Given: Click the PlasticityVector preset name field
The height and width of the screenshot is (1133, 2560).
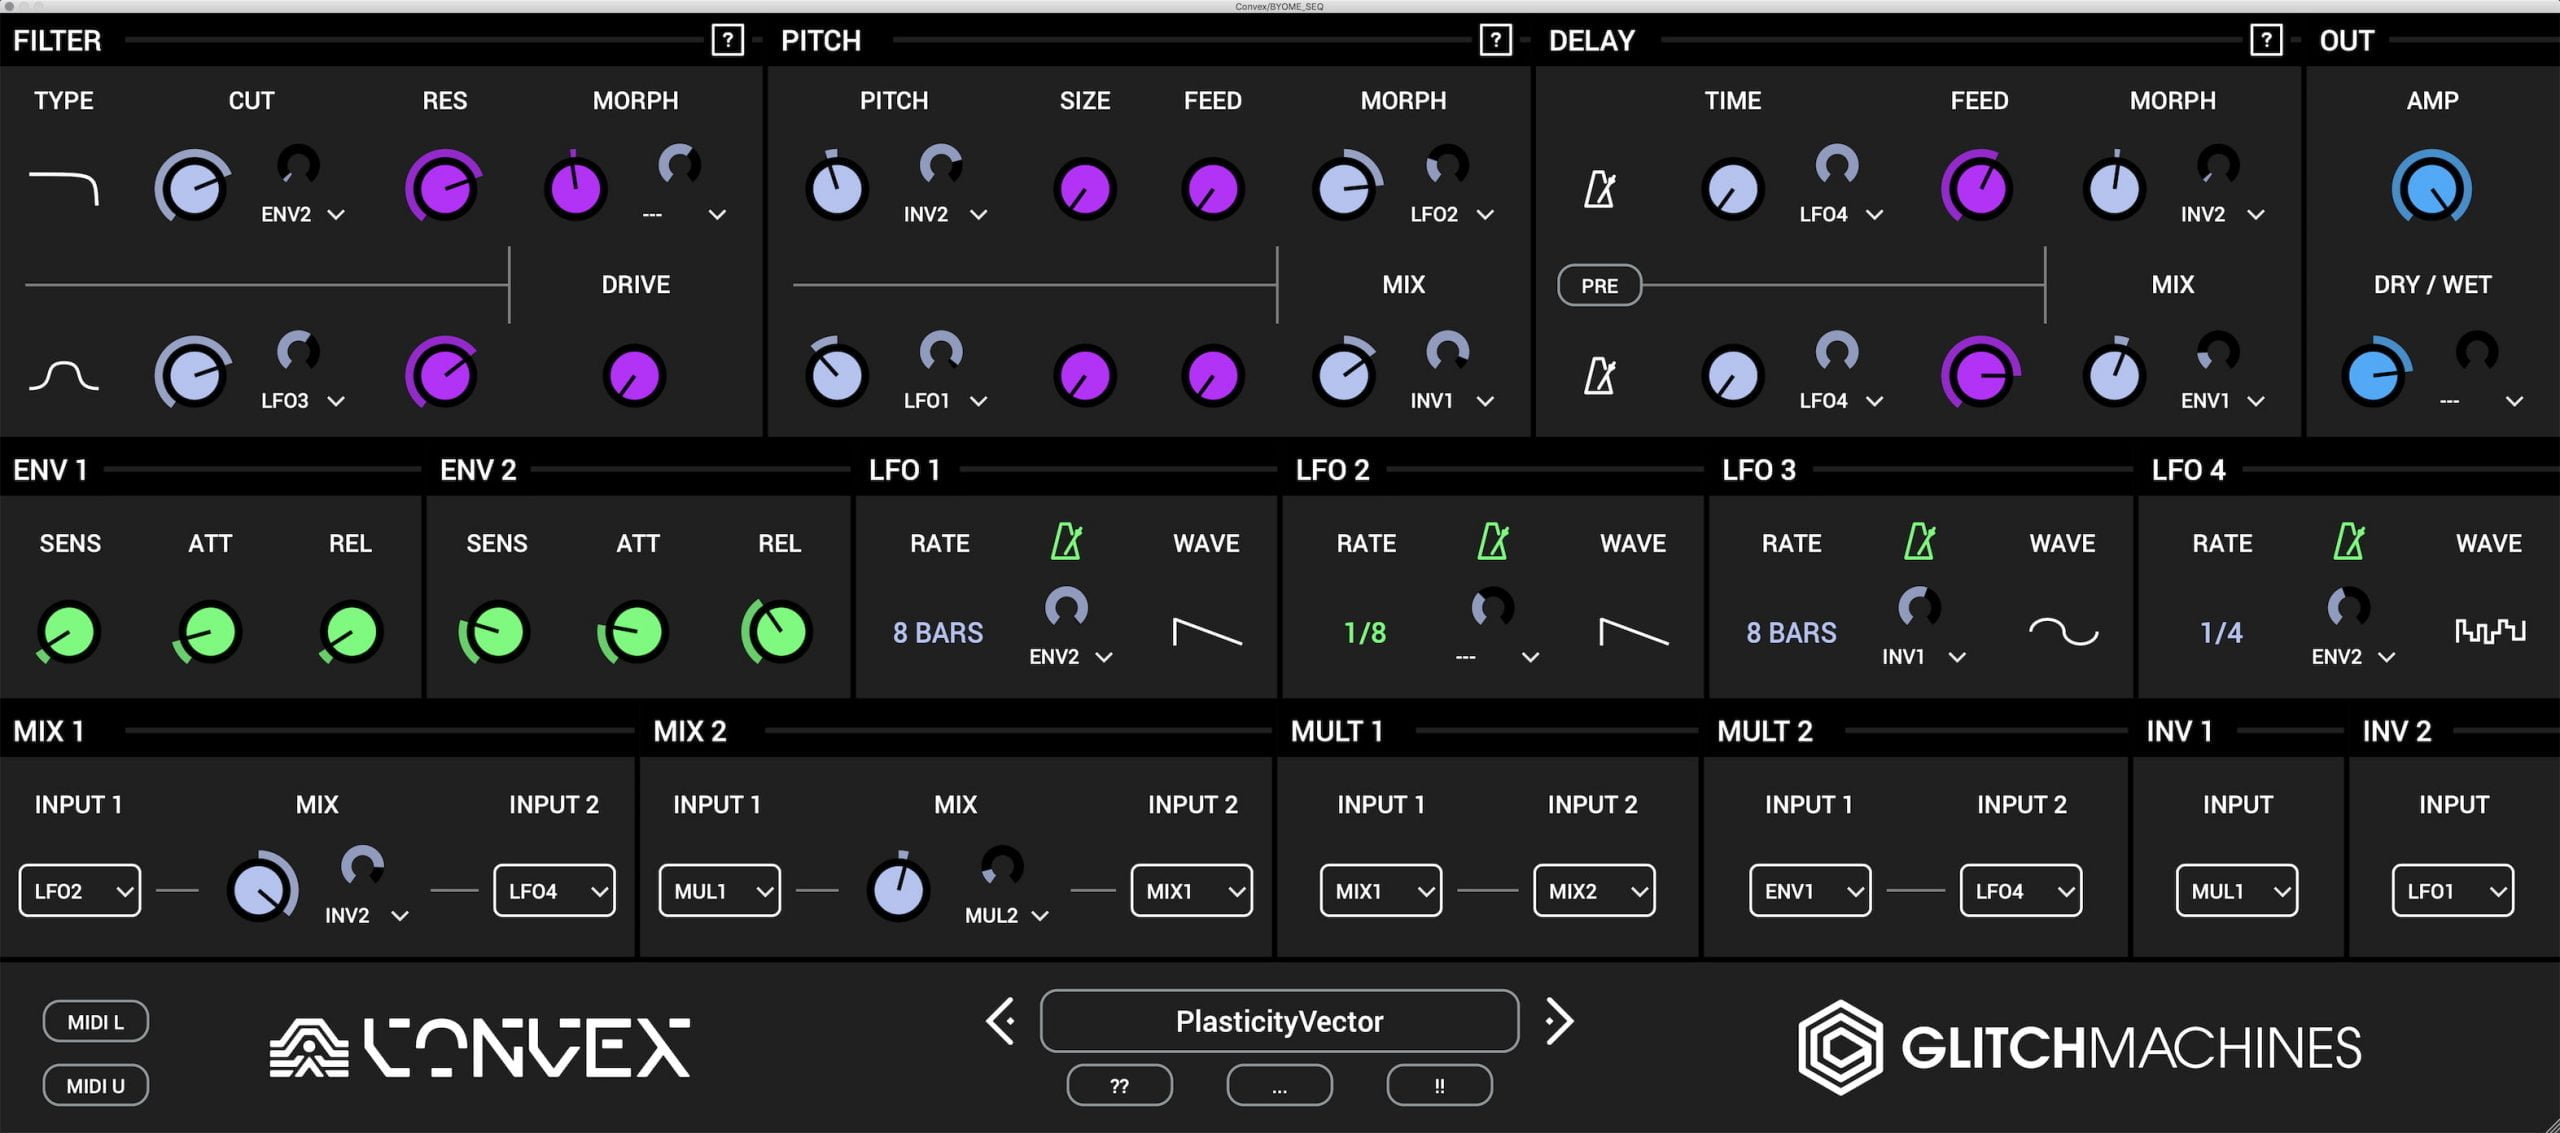Looking at the screenshot, I should pos(1279,1021).
